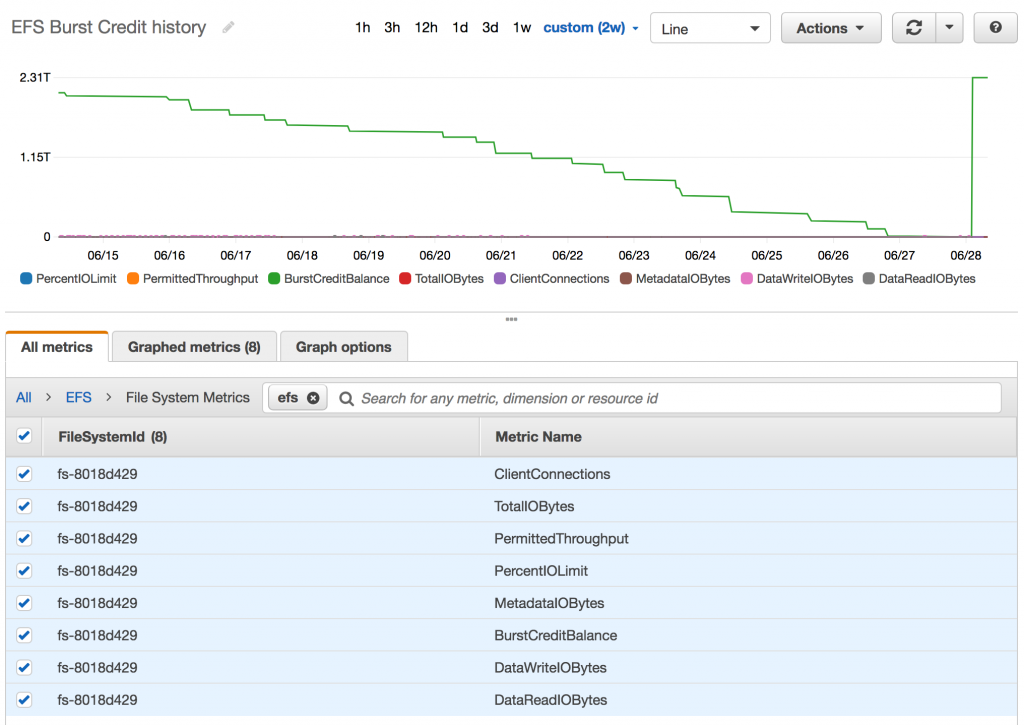Open refresh interval dropdown arrow
This screenshot has width=1024, height=725.
click(950, 28)
